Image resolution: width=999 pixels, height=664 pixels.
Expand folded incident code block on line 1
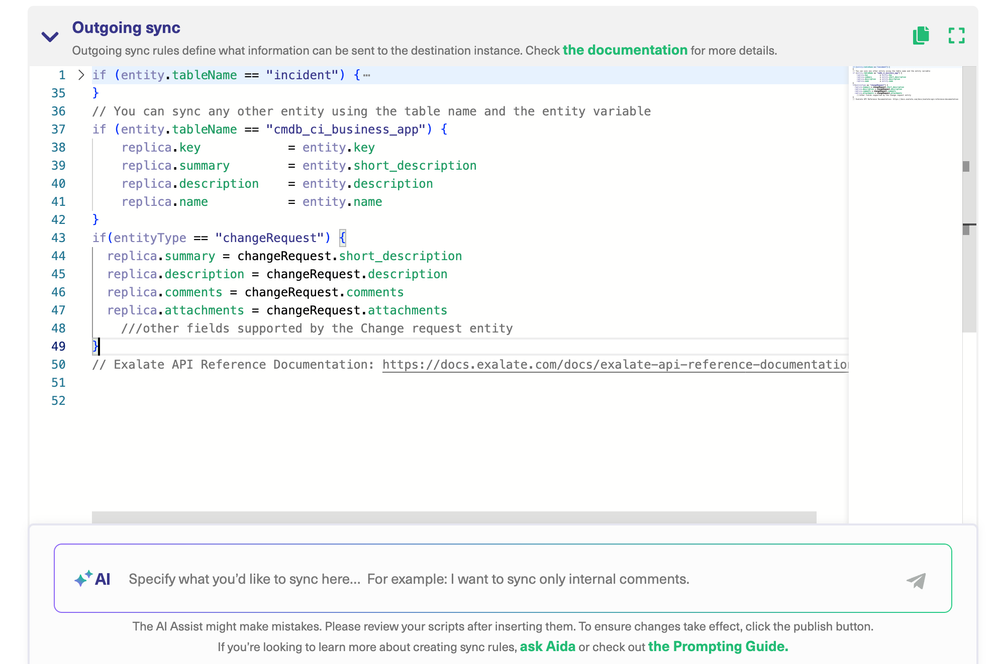tap(81, 75)
